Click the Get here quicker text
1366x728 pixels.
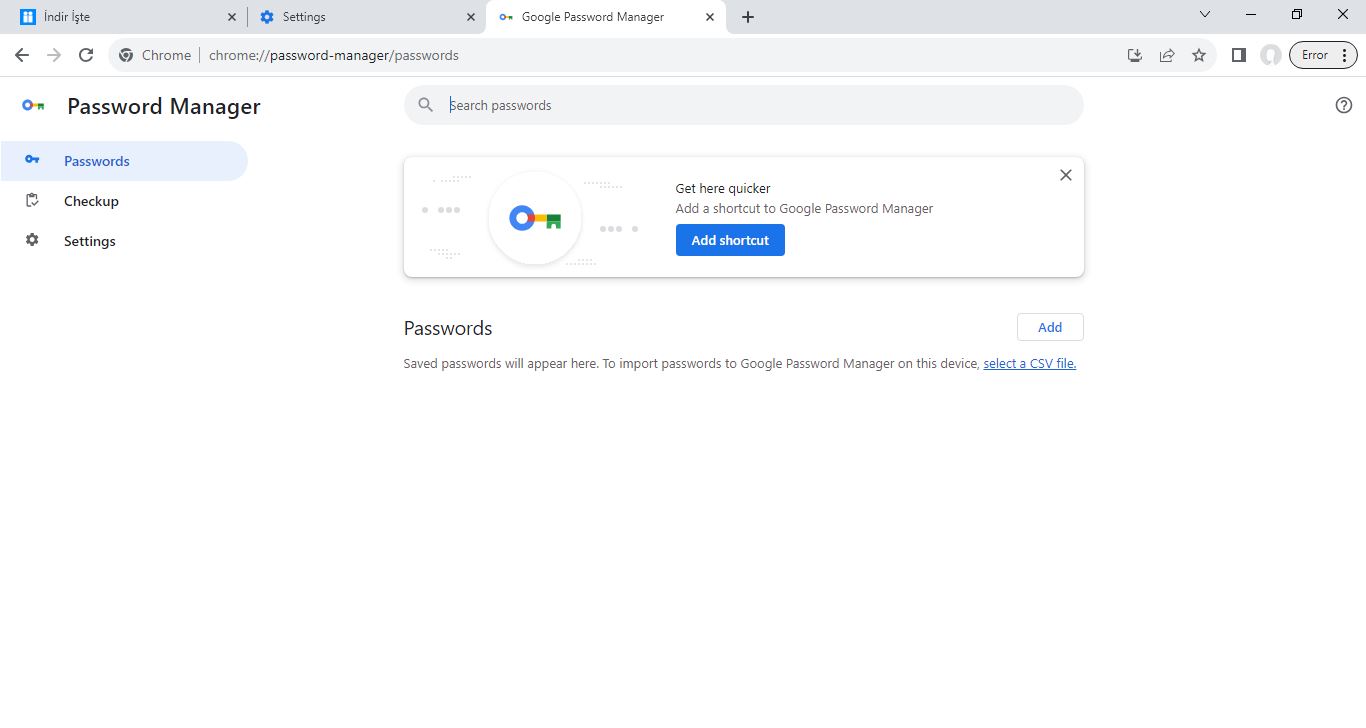point(723,188)
